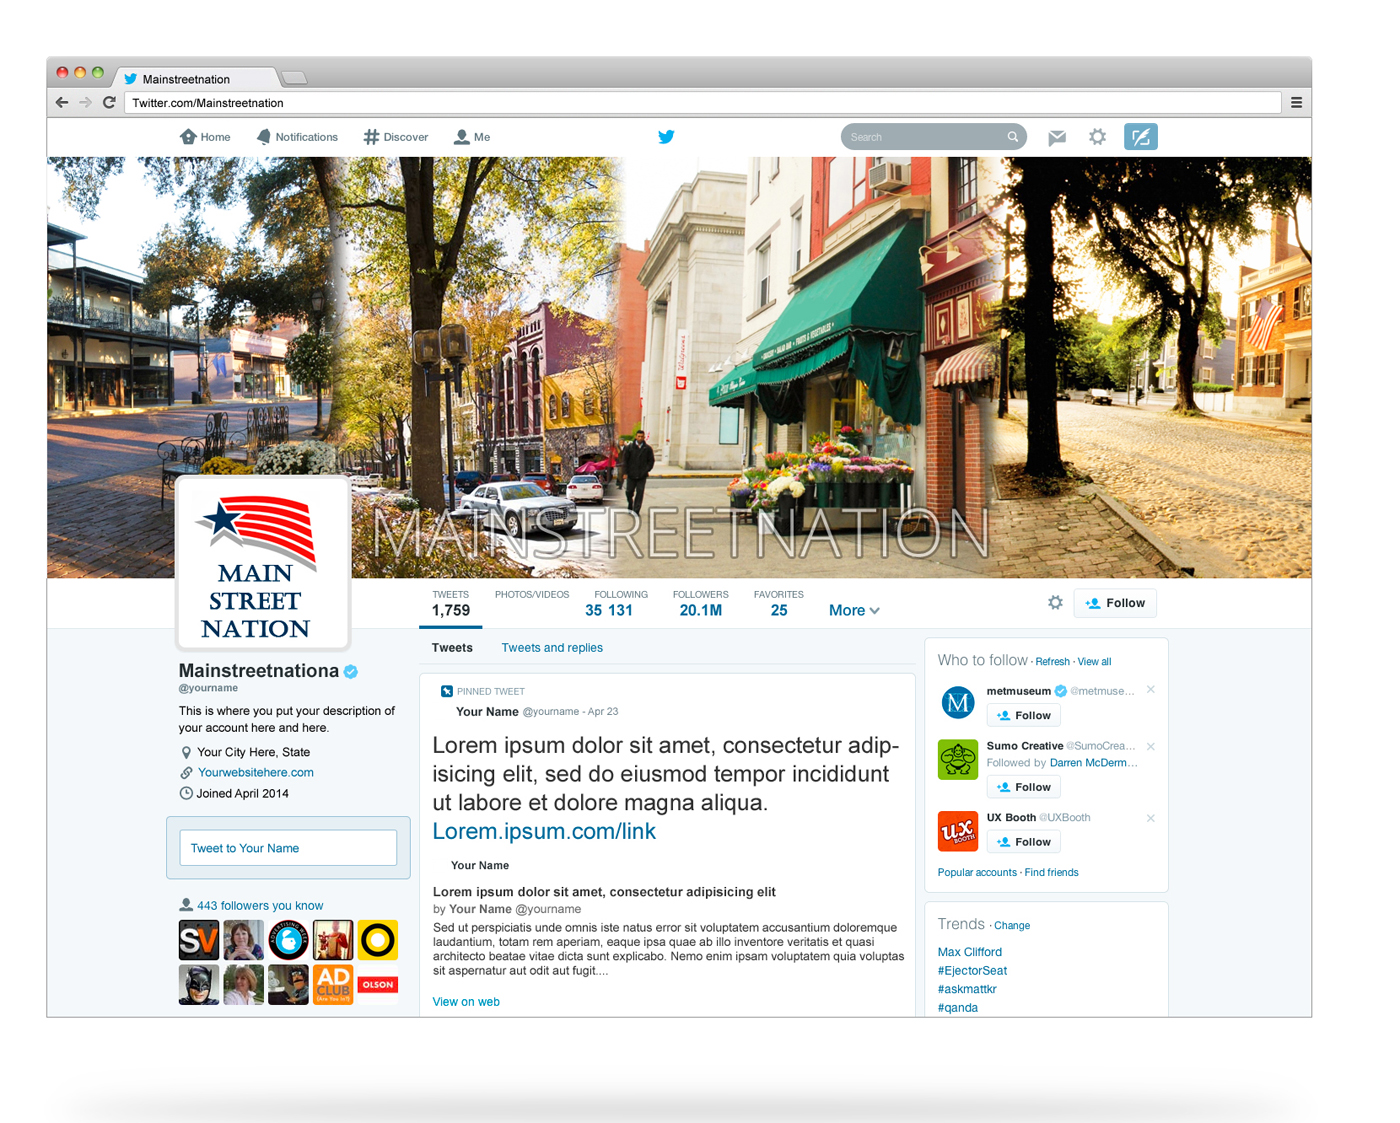Click the Yourwebsitehere.com link
The image size is (1400, 1123).
256,772
